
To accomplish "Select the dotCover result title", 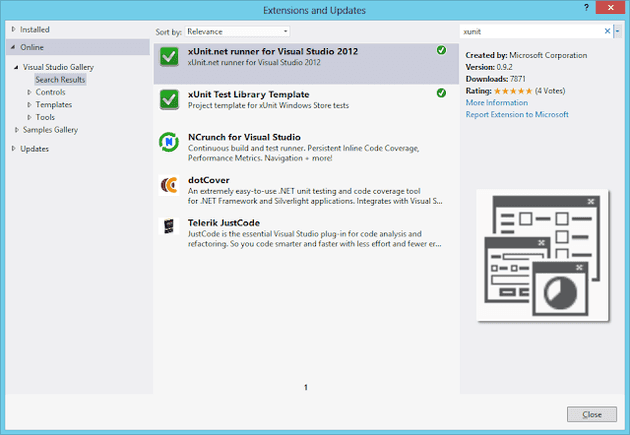I will tap(209, 180).
